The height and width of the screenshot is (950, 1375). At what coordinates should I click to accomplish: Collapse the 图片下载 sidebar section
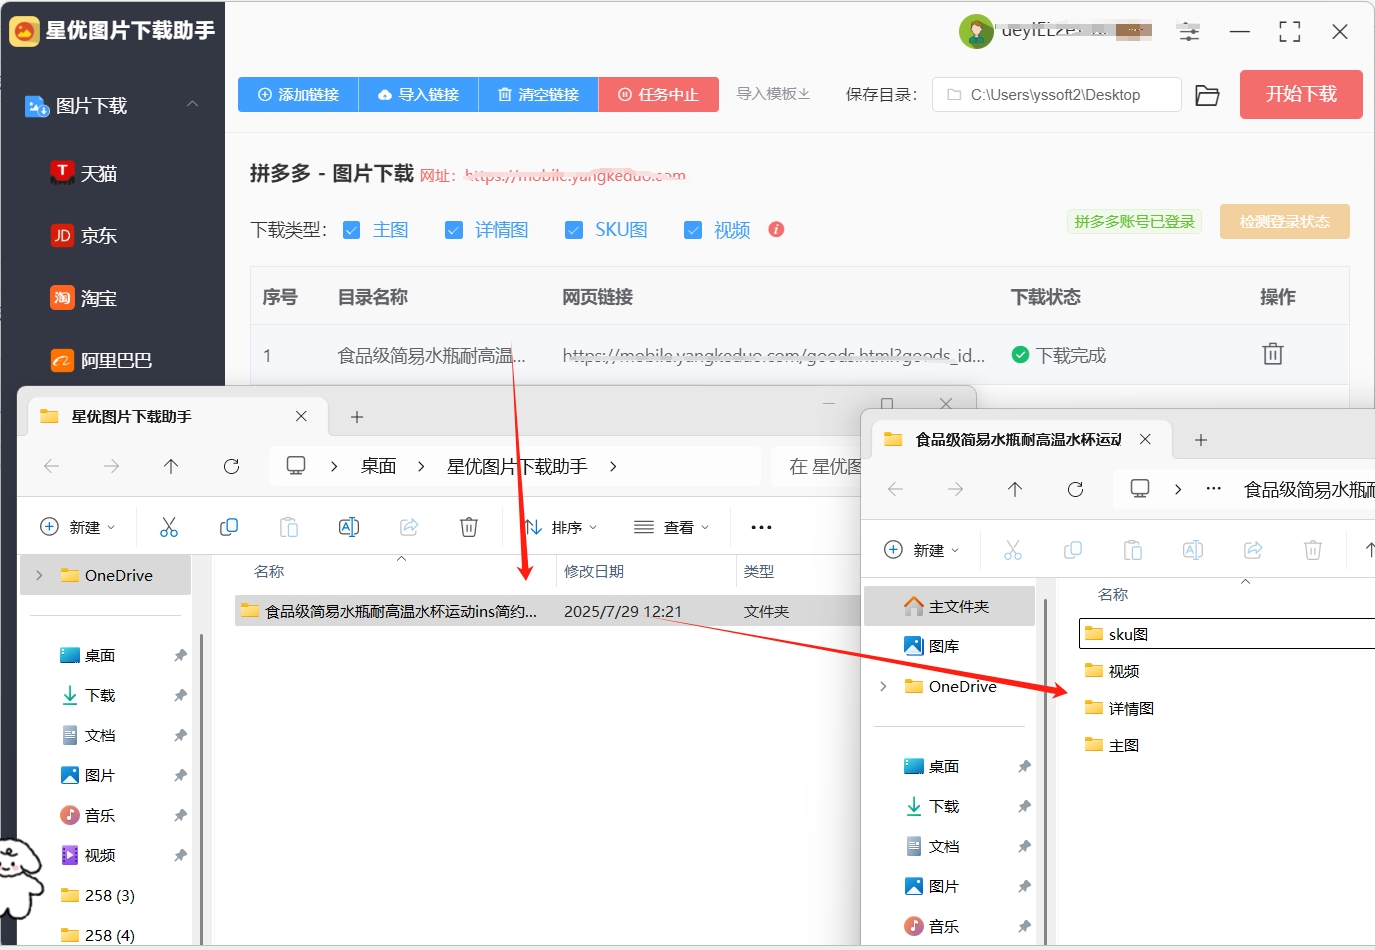(x=192, y=104)
